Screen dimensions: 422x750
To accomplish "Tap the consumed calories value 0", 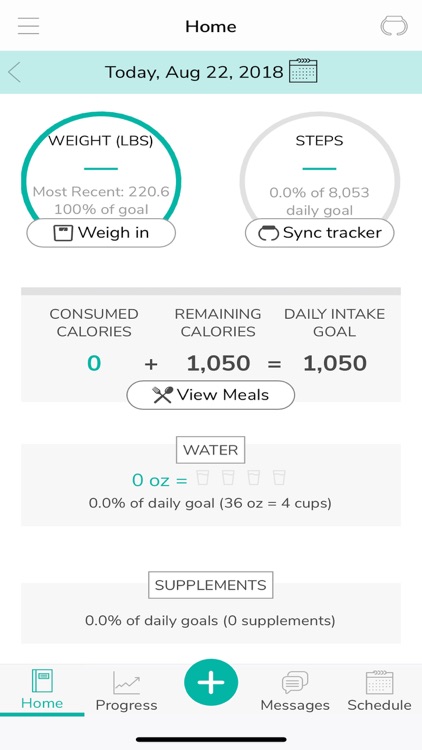I will pyautogui.click(x=94, y=364).
